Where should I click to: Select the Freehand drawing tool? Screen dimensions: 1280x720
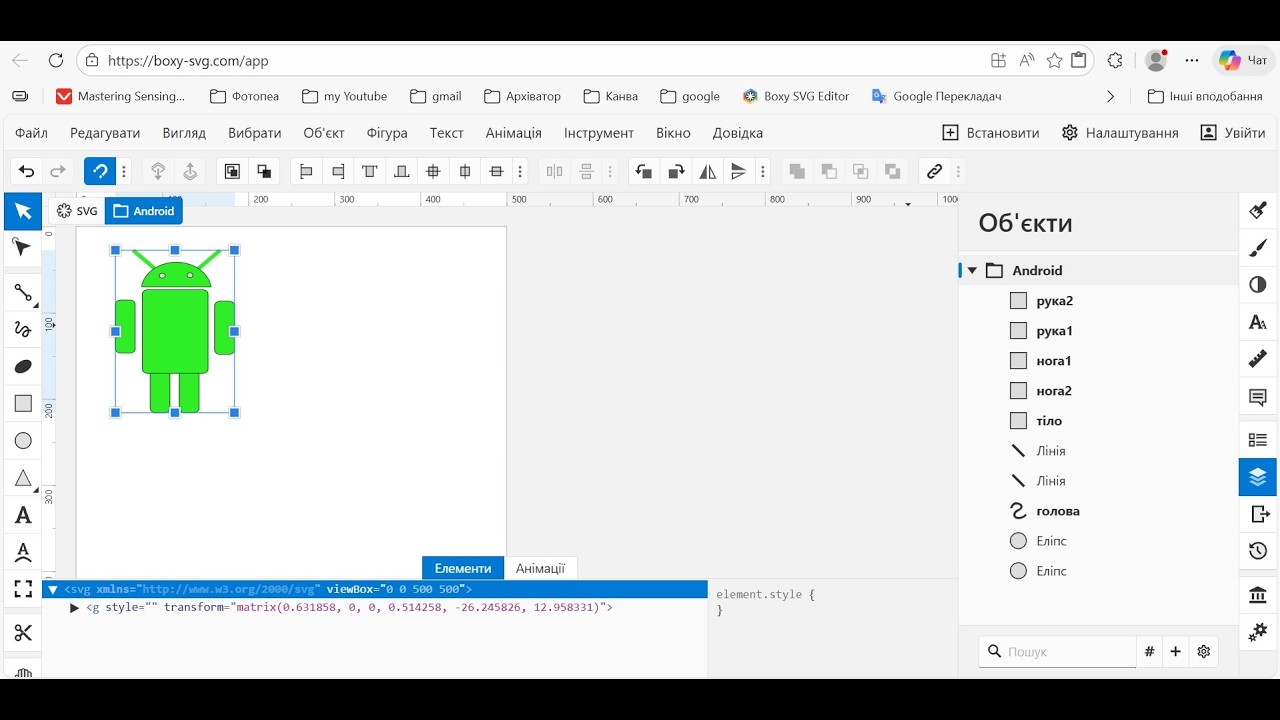23,330
